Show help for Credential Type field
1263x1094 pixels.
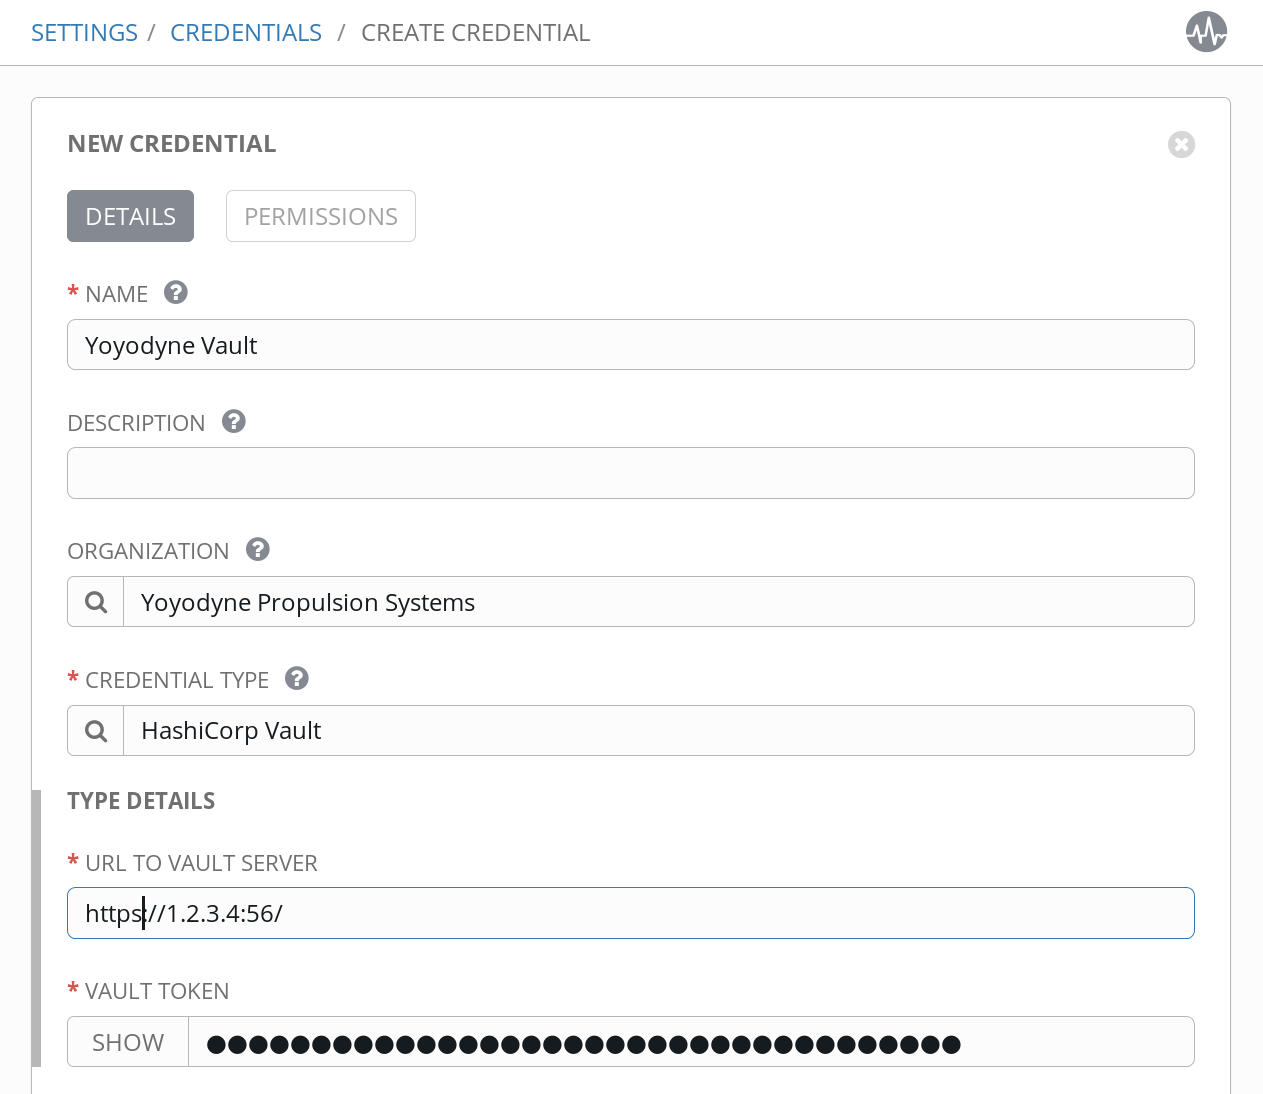click(297, 678)
